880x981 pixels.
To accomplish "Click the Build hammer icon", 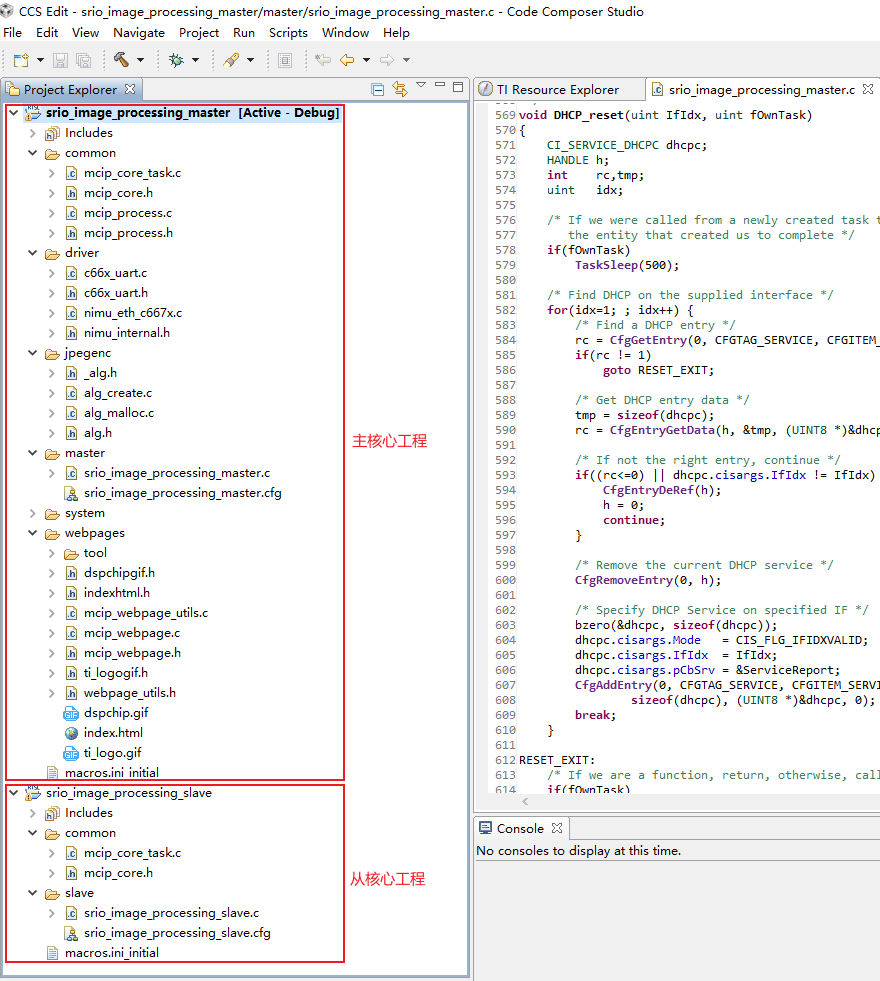I will click(121, 59).
